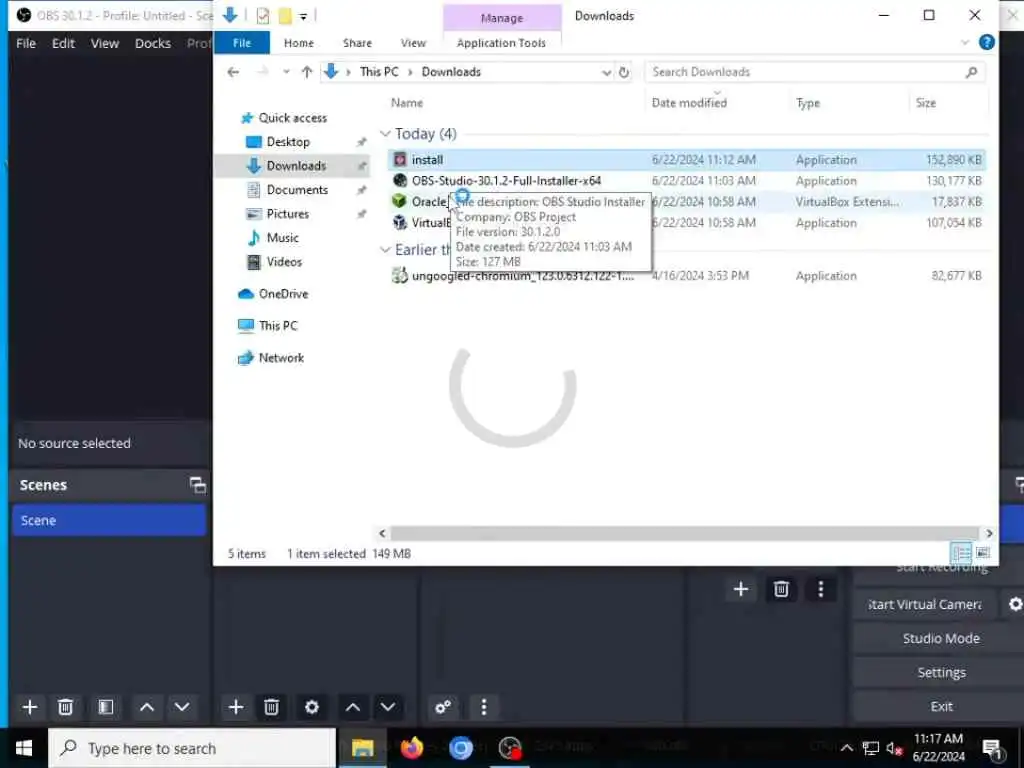Expand the ribbon with the chevron
This screenshot has width=1024, height=768.
coord(965,42)
